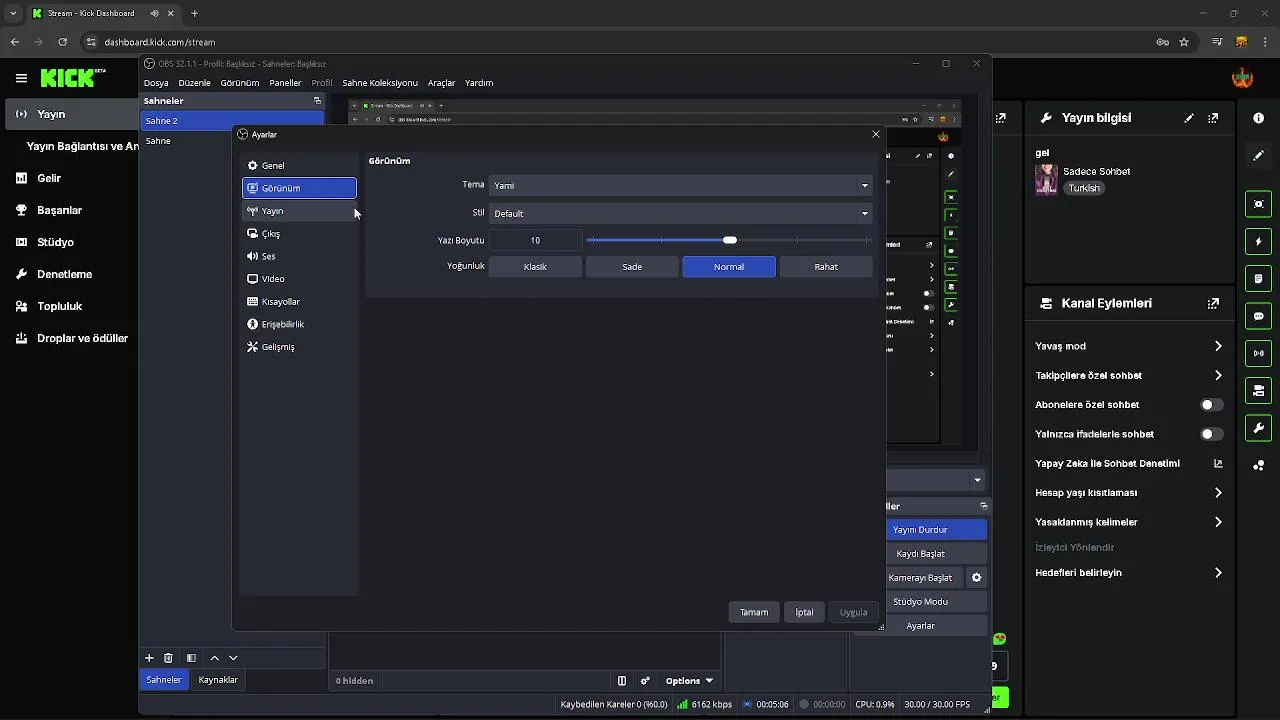Screen dimensions: 1280x720
Task: Click the vertical mixer layout icon beside Options
Action: 621,681
